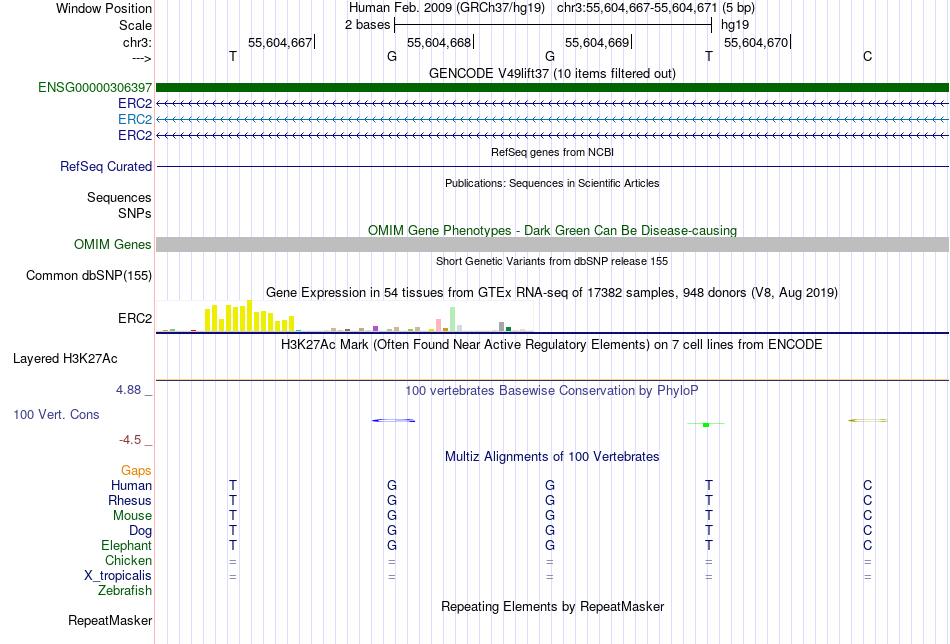Click the blue PhyloP conservation mark
The width and height of the screenshot is (950, 644).
click(393, 420)
